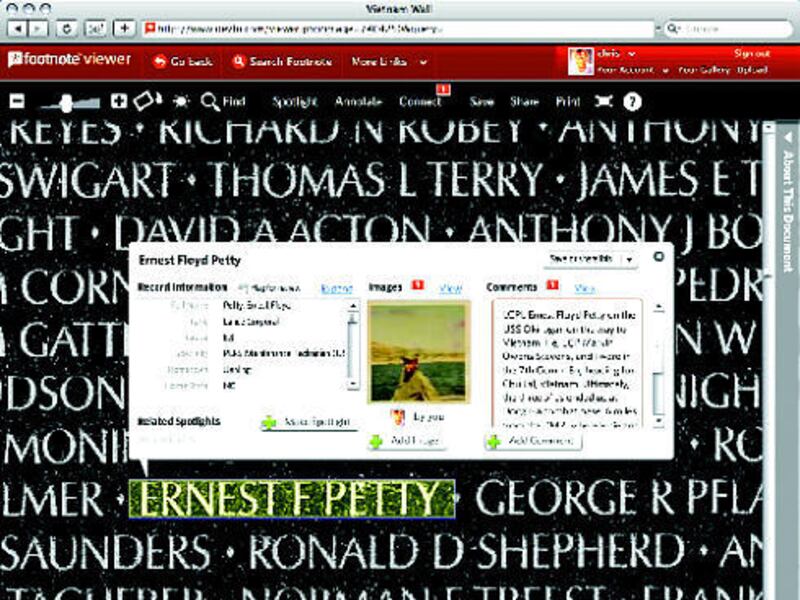The image size is (800, 600).
Task: Click the Add Comment button
Action: [x=533, y=440]
